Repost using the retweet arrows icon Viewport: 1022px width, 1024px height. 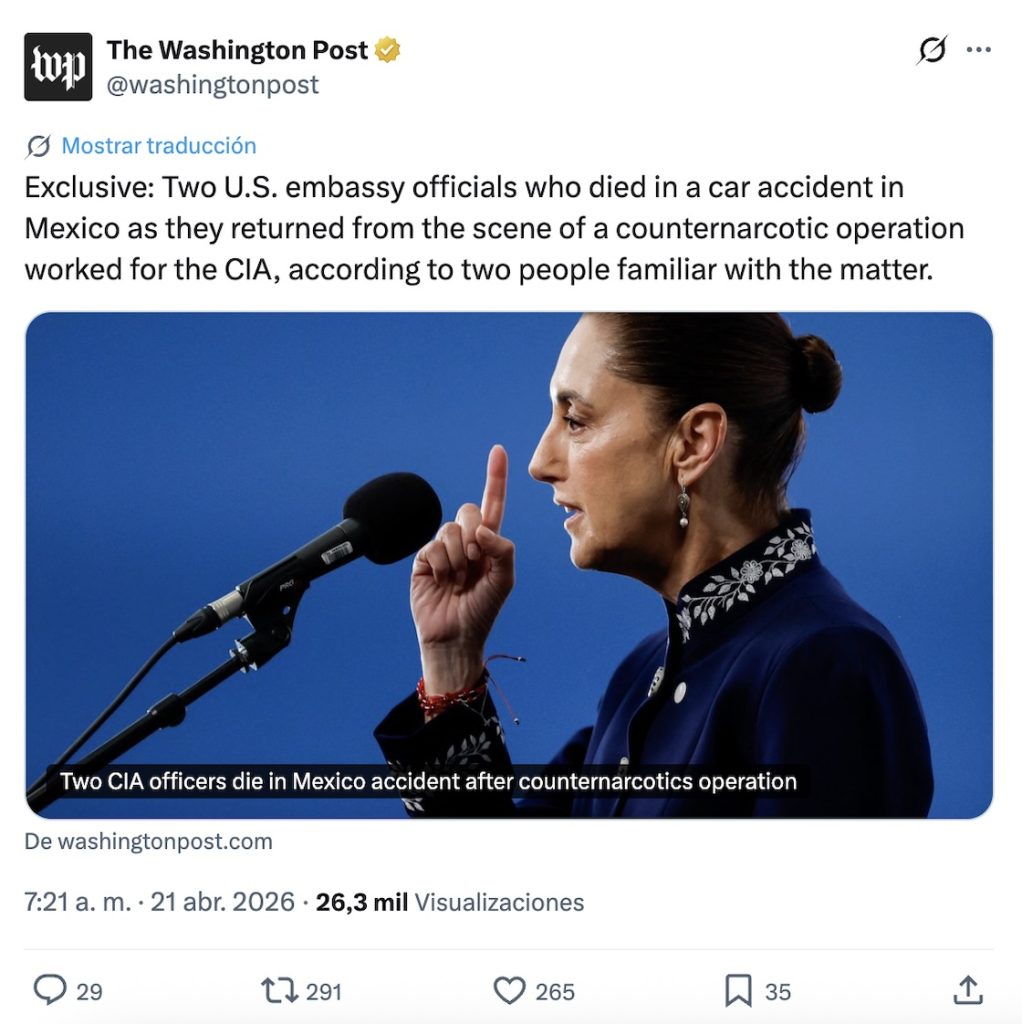pos(278,990)
